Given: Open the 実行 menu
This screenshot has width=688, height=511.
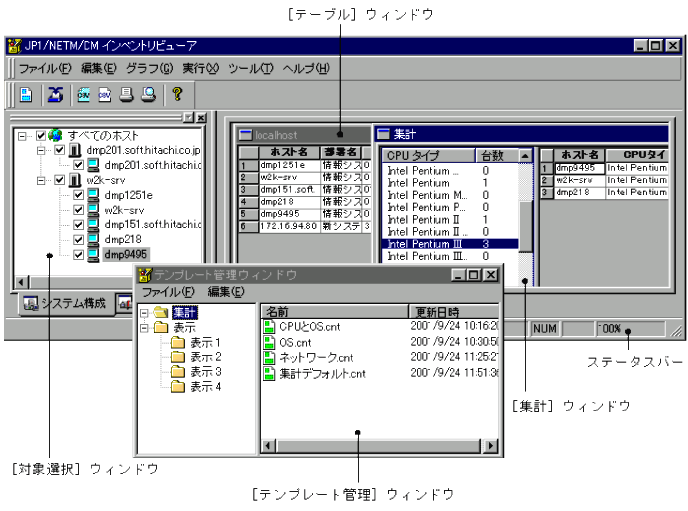Looking at the screenshot, I should click(x=201, y=68).
